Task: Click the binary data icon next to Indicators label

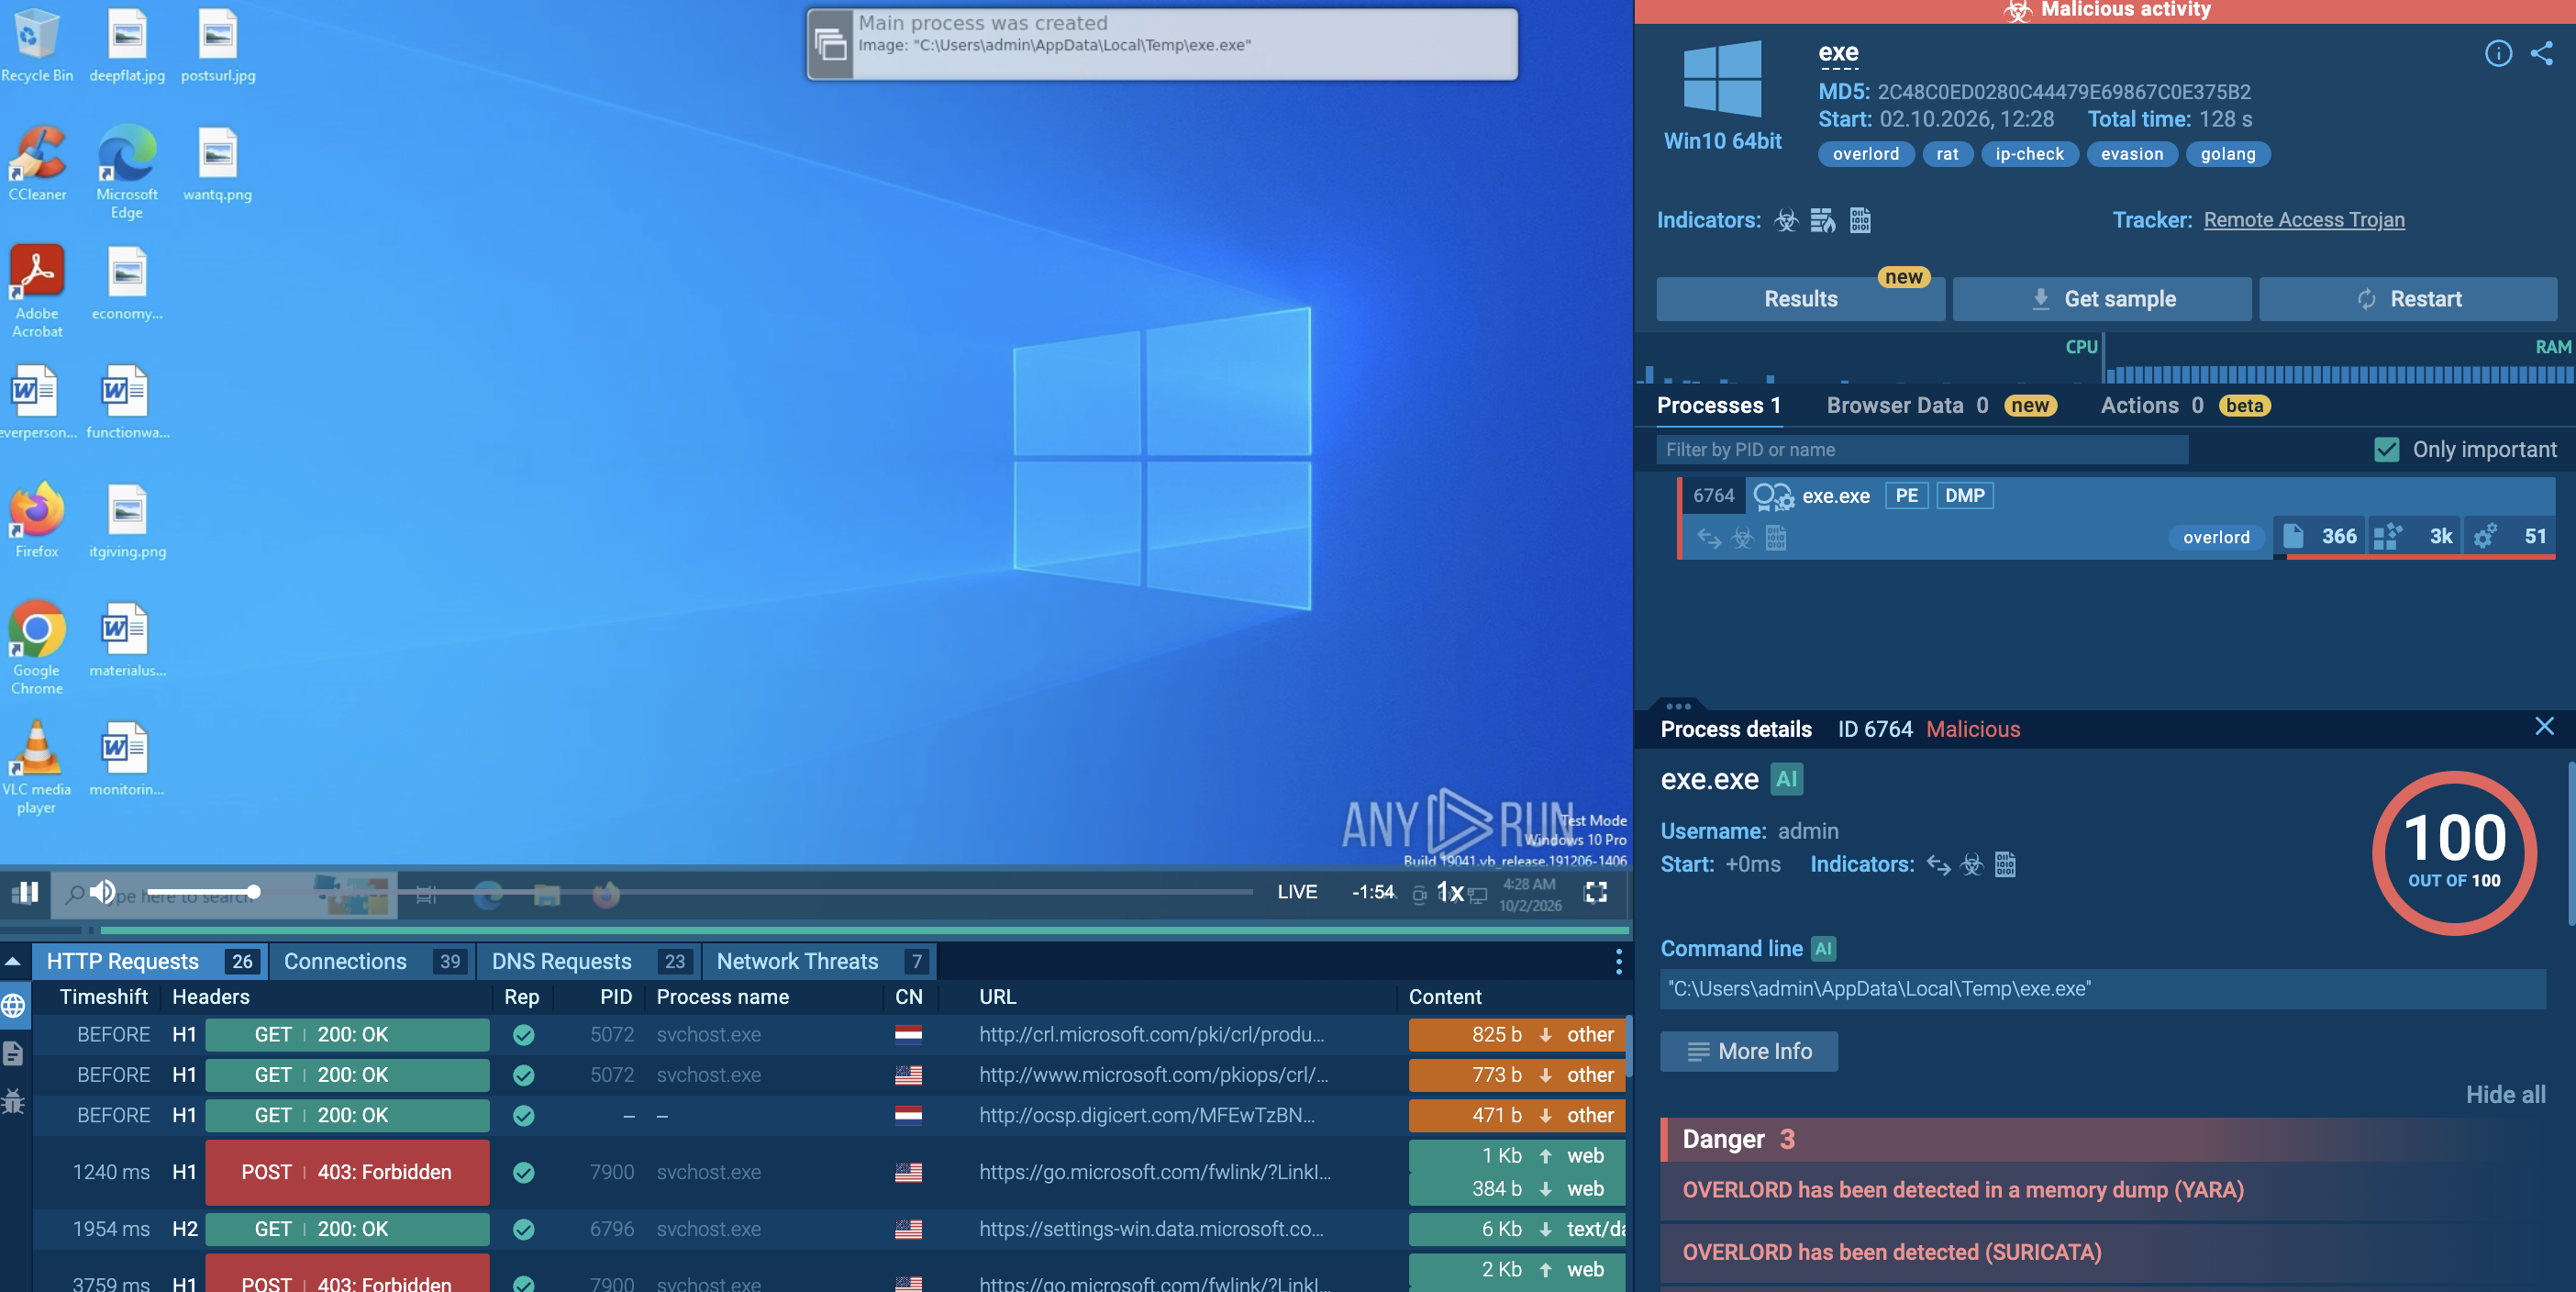Action: pyautogui.click(x=1860, y=220)
